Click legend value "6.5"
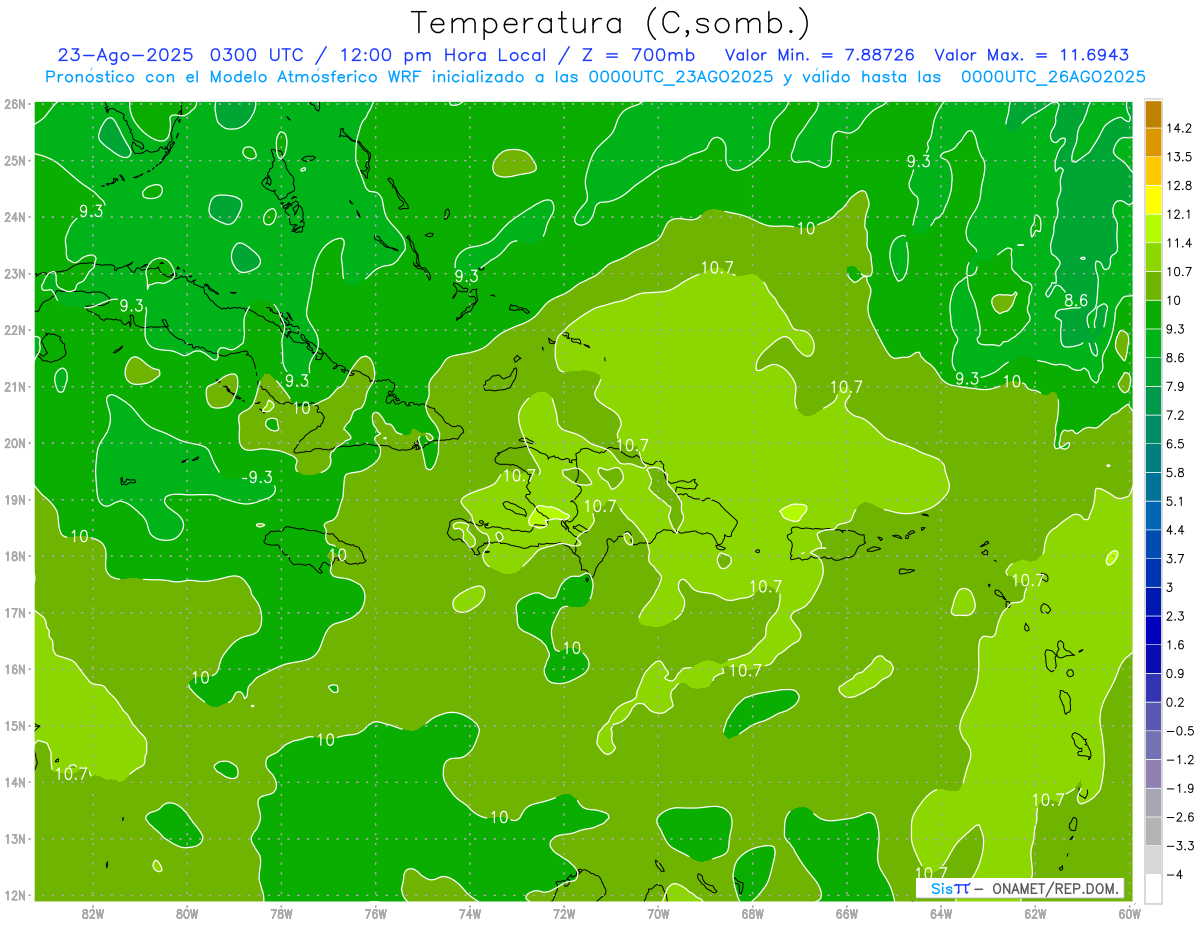Image resolution: width=1200 pixels, height=927 pixels. tap(1175, 443)
